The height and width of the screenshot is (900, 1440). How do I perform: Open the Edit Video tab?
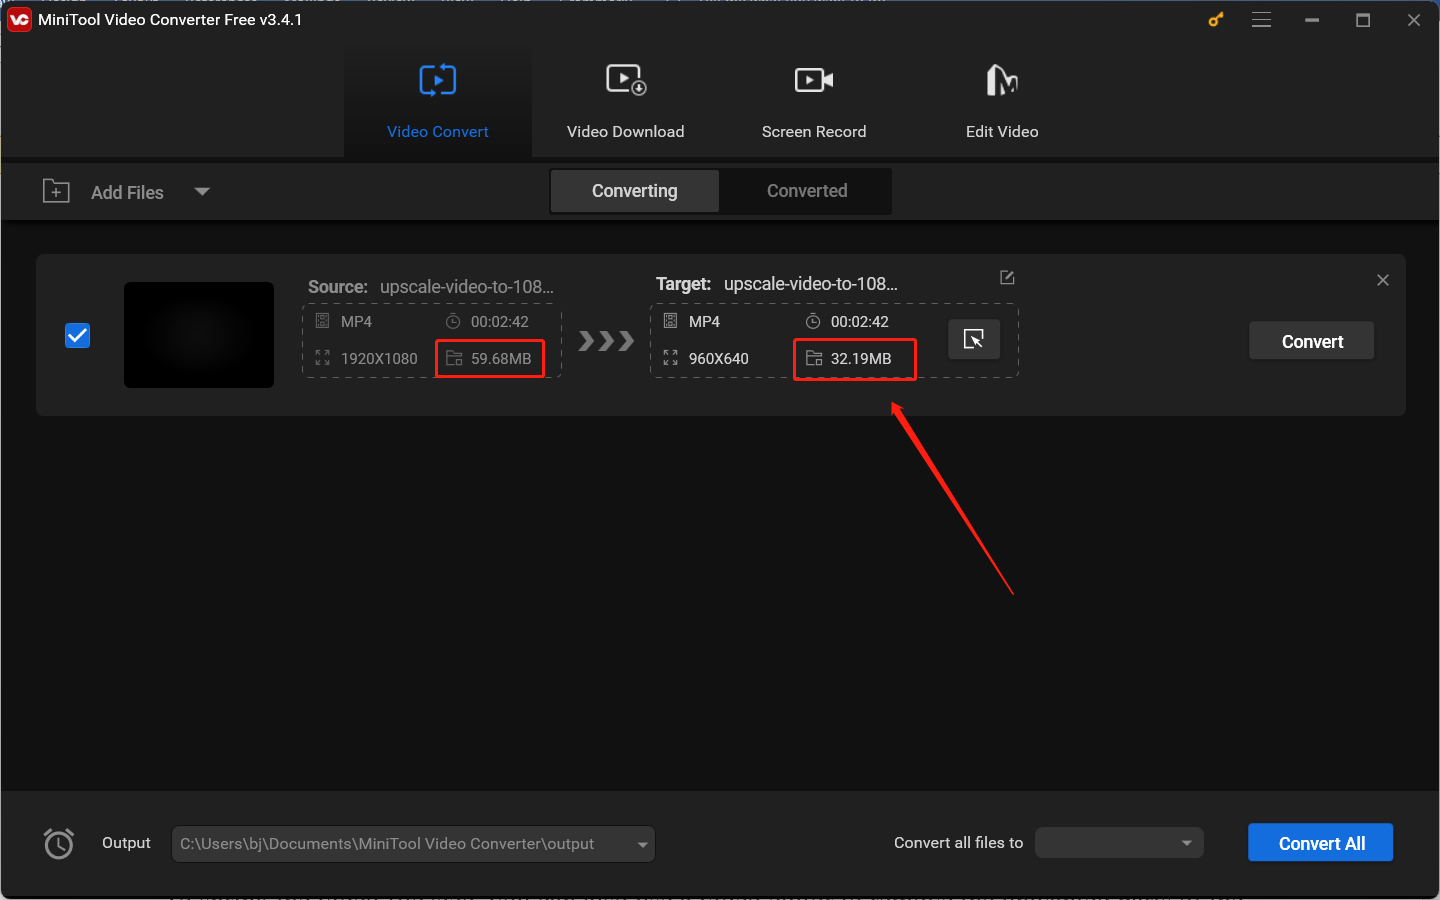pos(1002,101)
